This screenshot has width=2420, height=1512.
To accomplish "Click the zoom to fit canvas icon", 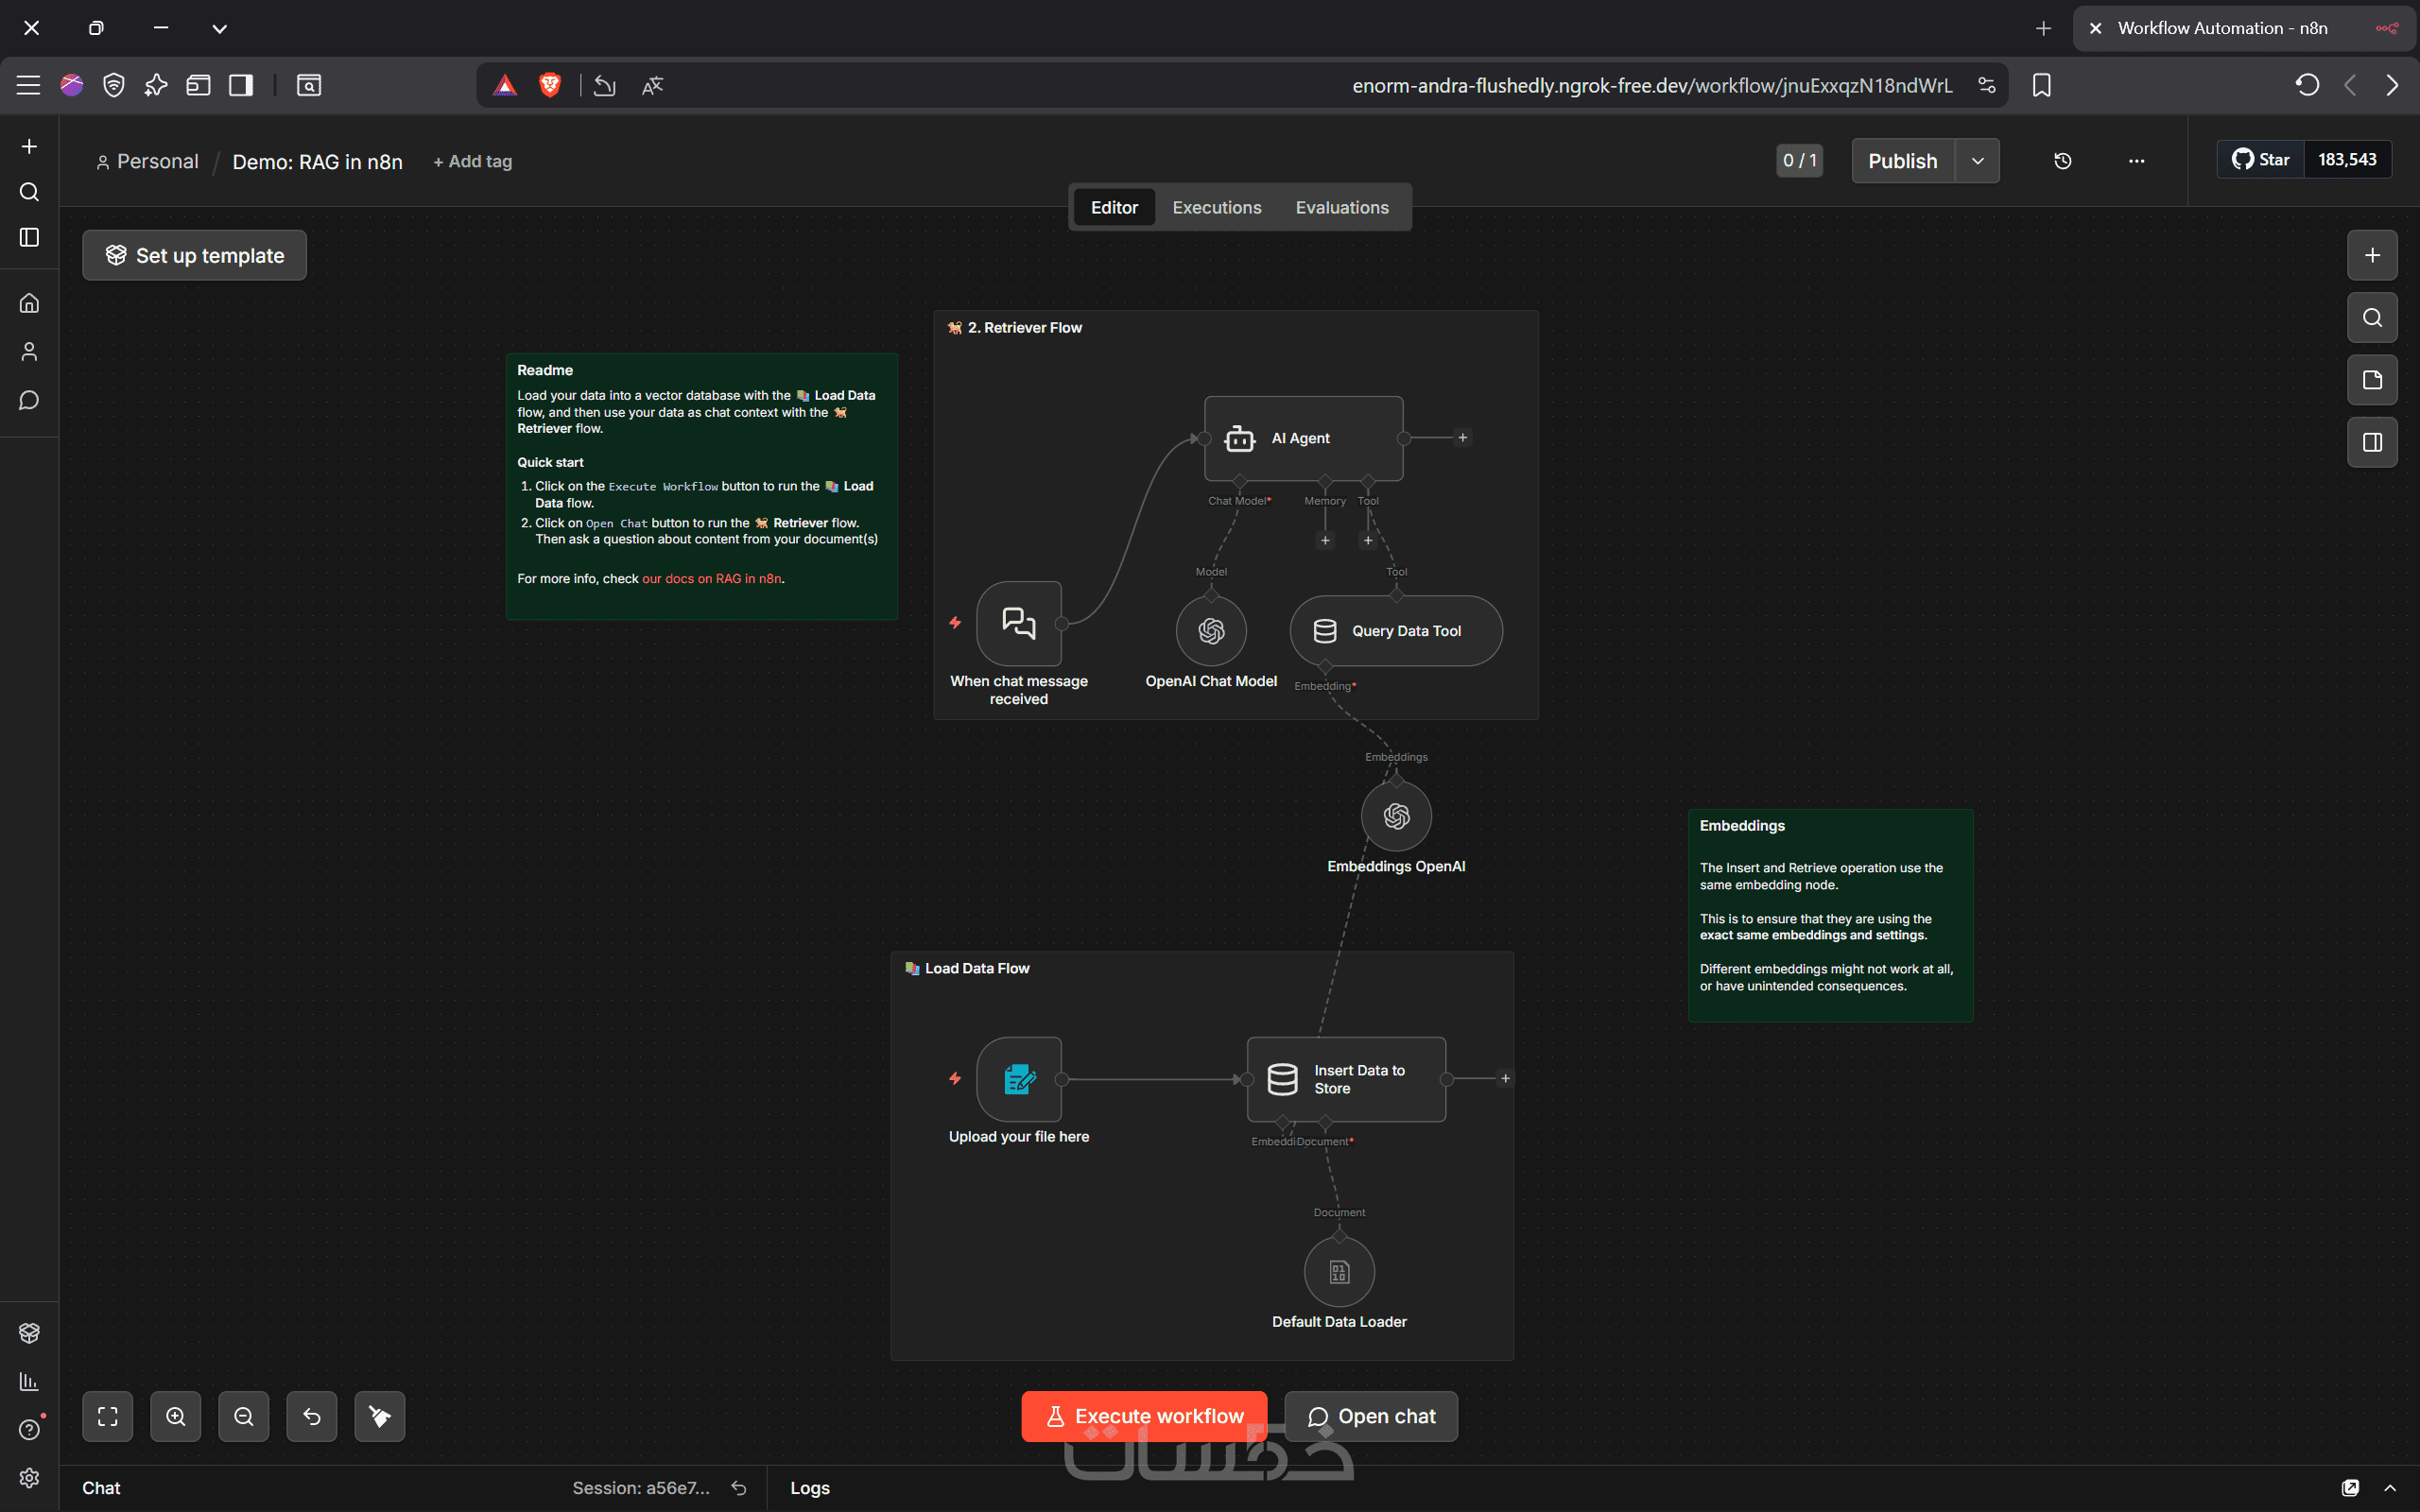I will point(107,1416).
